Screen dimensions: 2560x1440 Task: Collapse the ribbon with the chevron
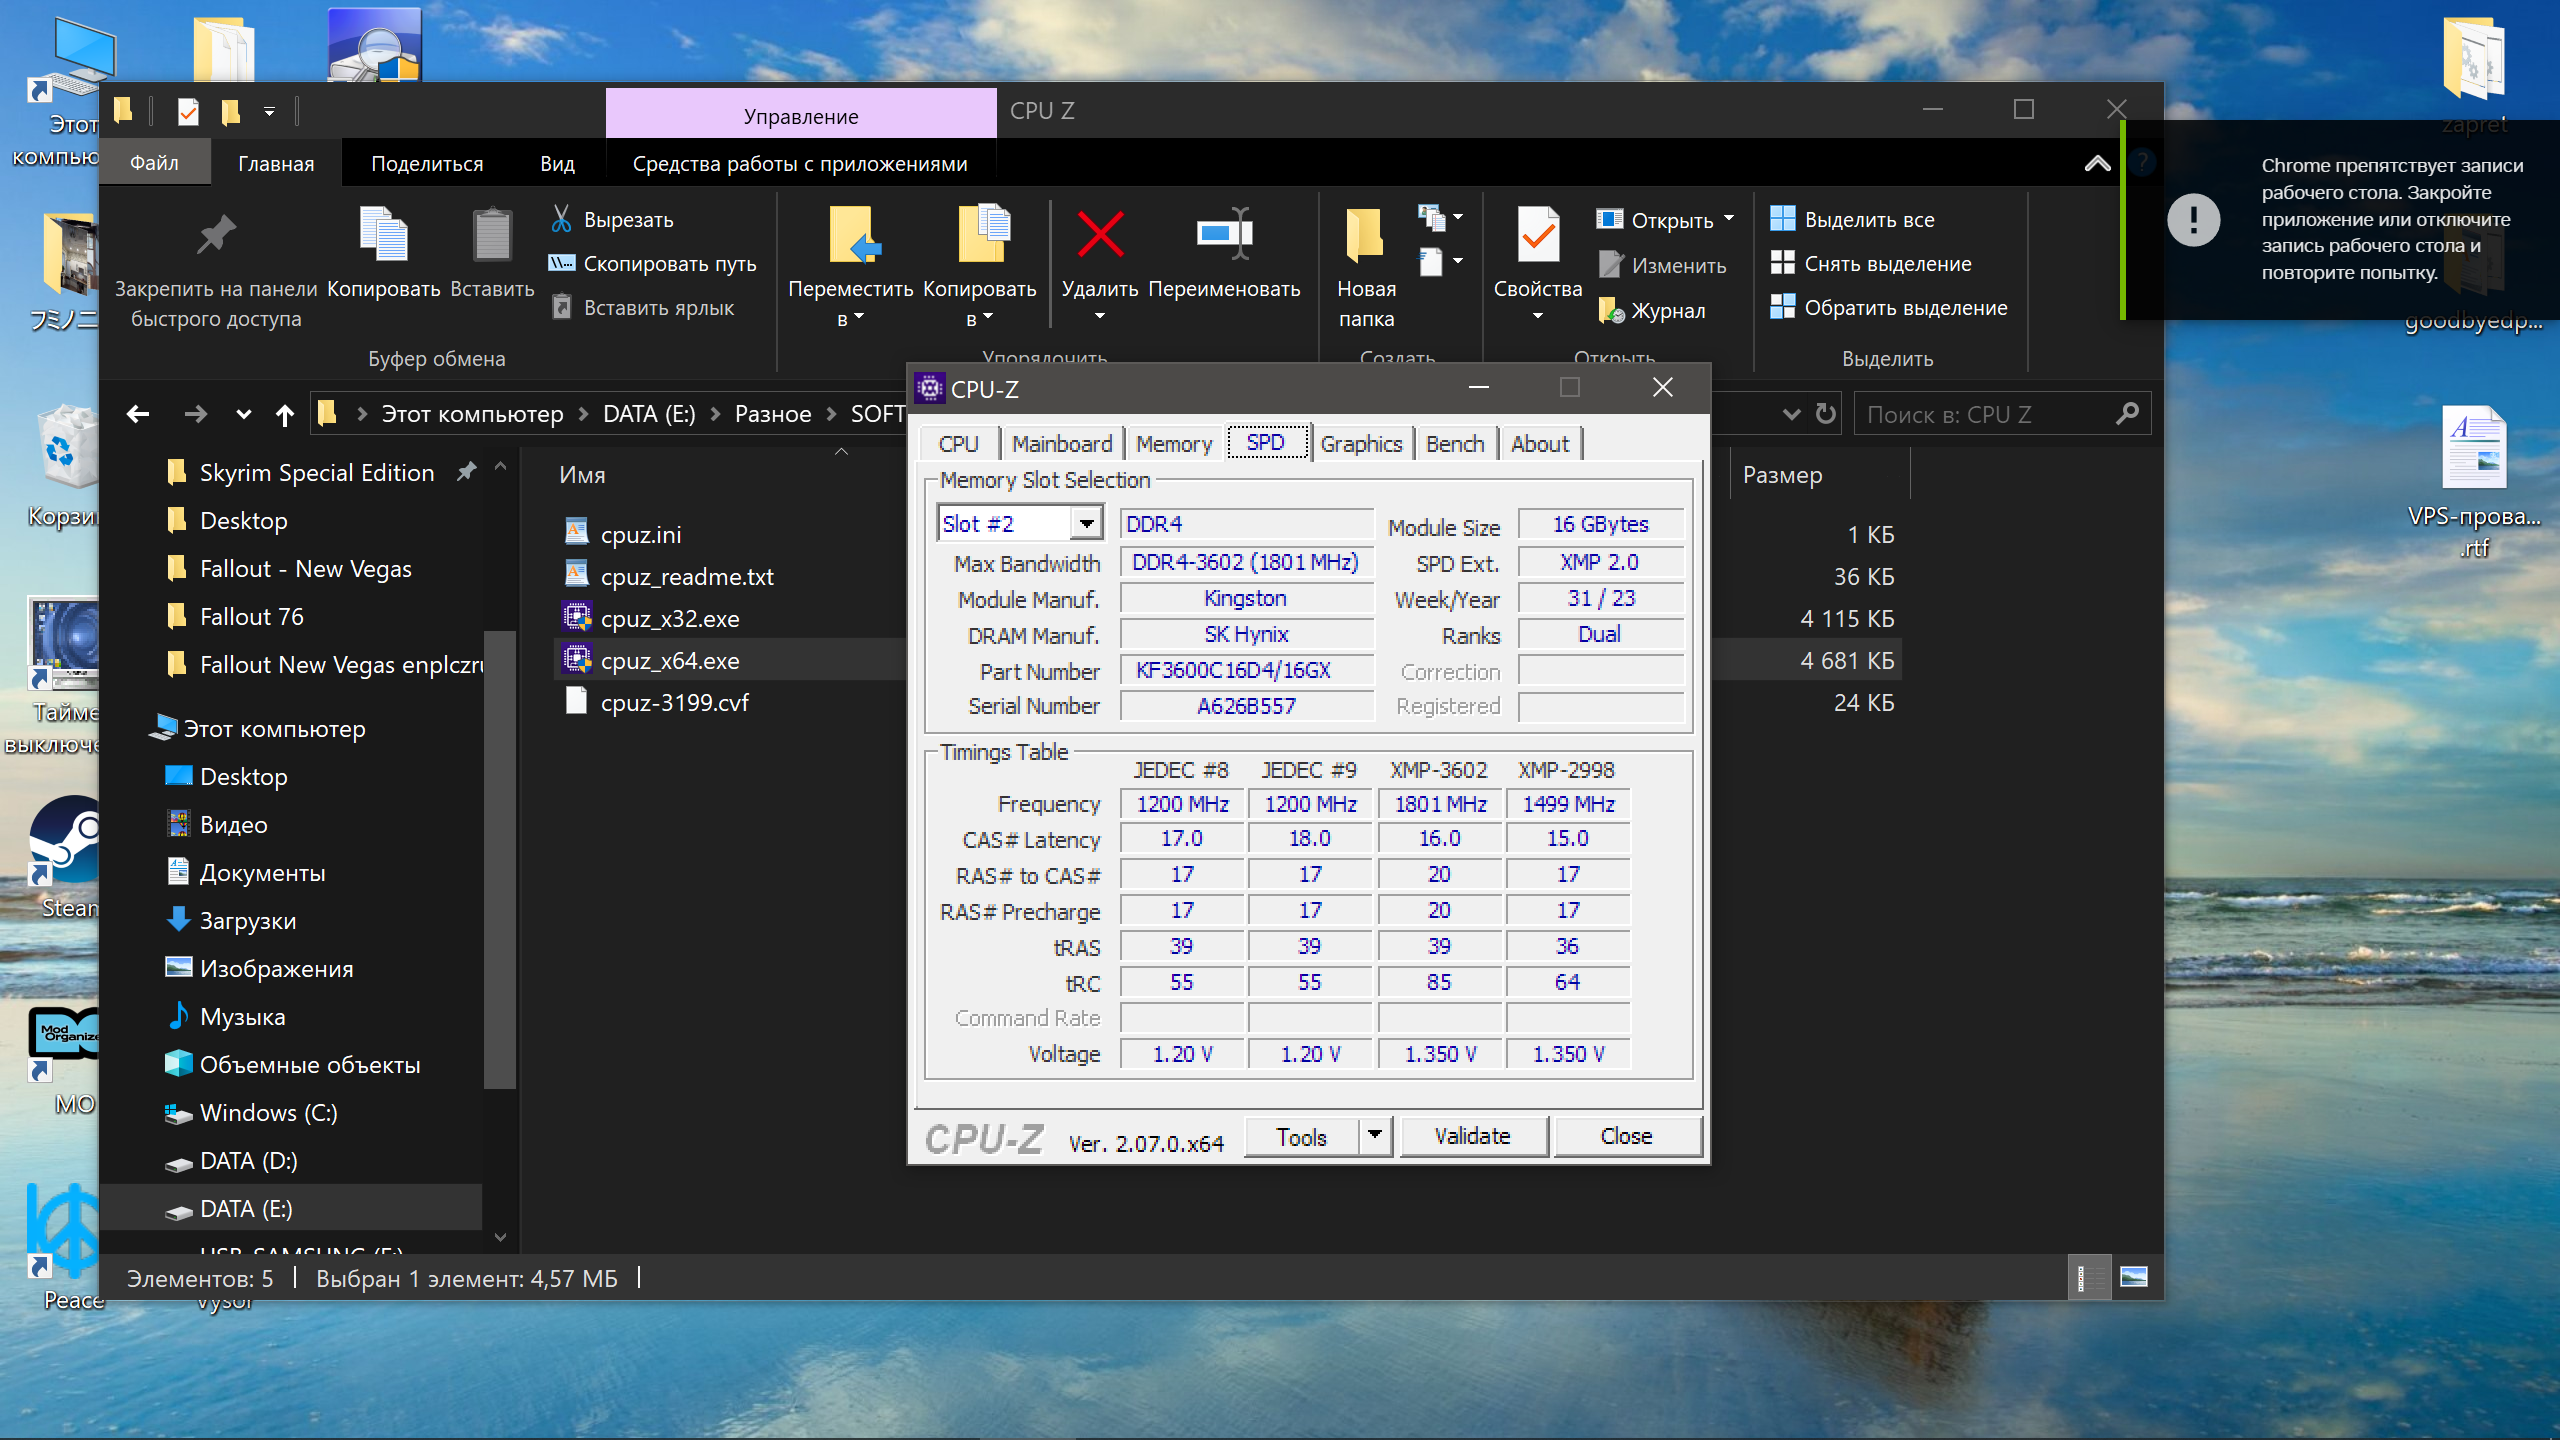pos(2097,164)
